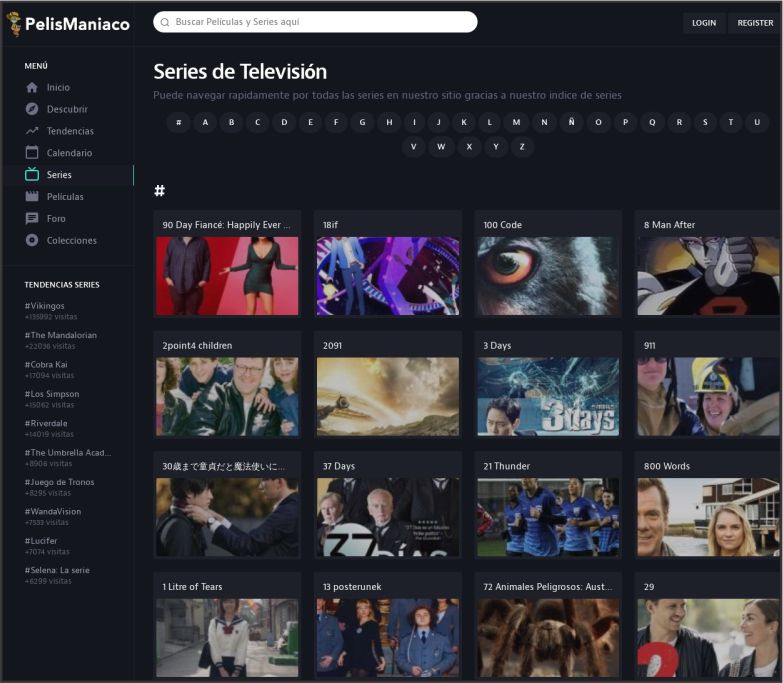Click the clapperboard icon for Películas

(x=32, y=197)
